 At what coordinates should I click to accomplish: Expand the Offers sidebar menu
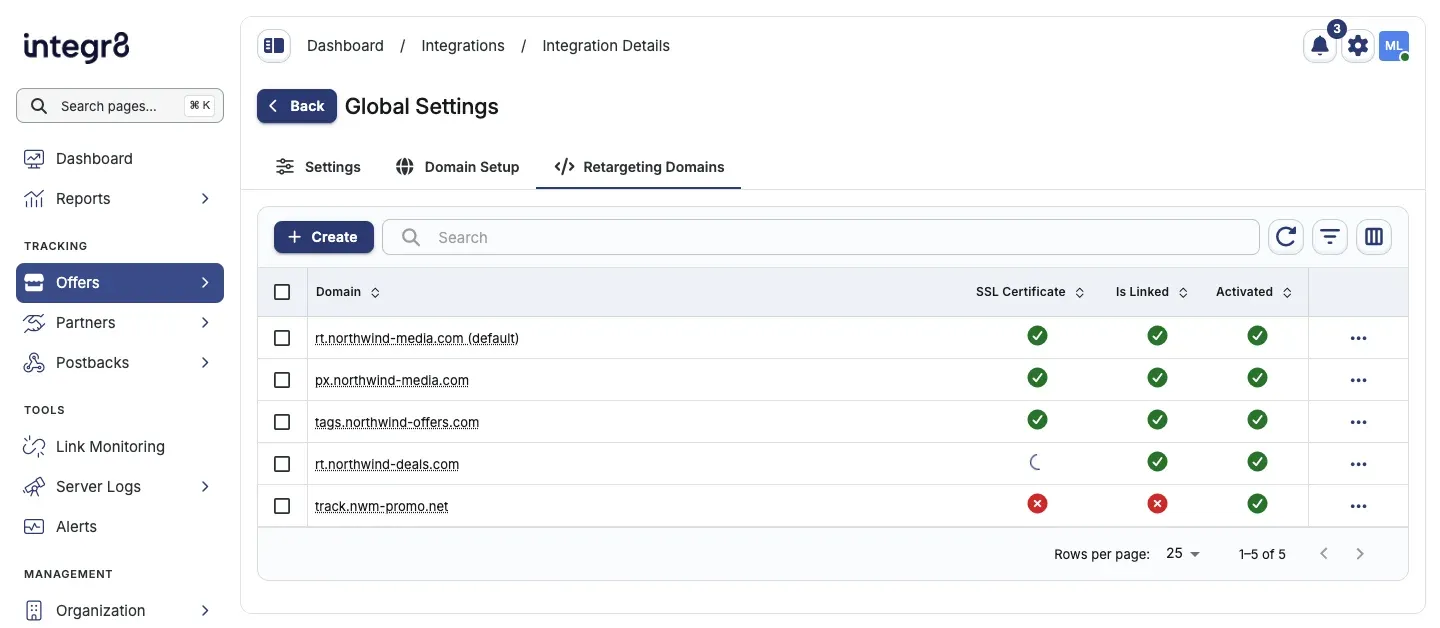point(120,282)
